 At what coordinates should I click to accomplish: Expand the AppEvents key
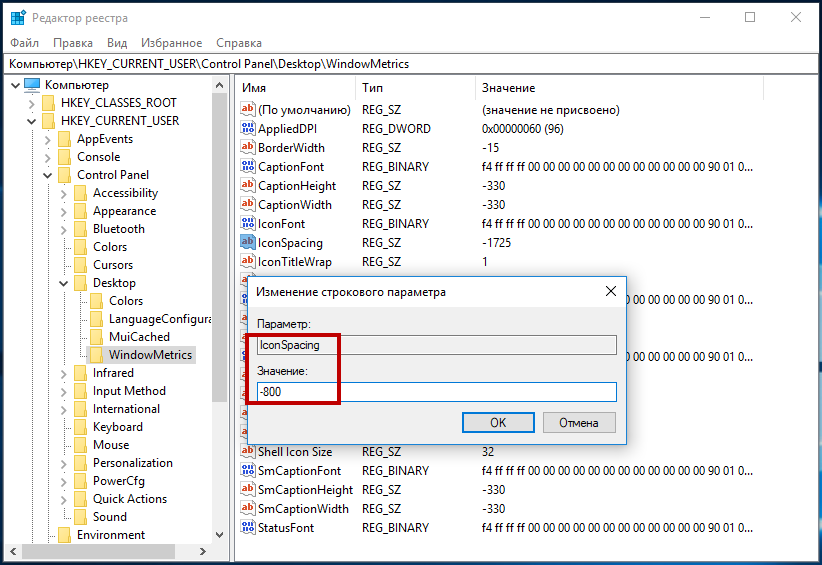tap(47, 139)
